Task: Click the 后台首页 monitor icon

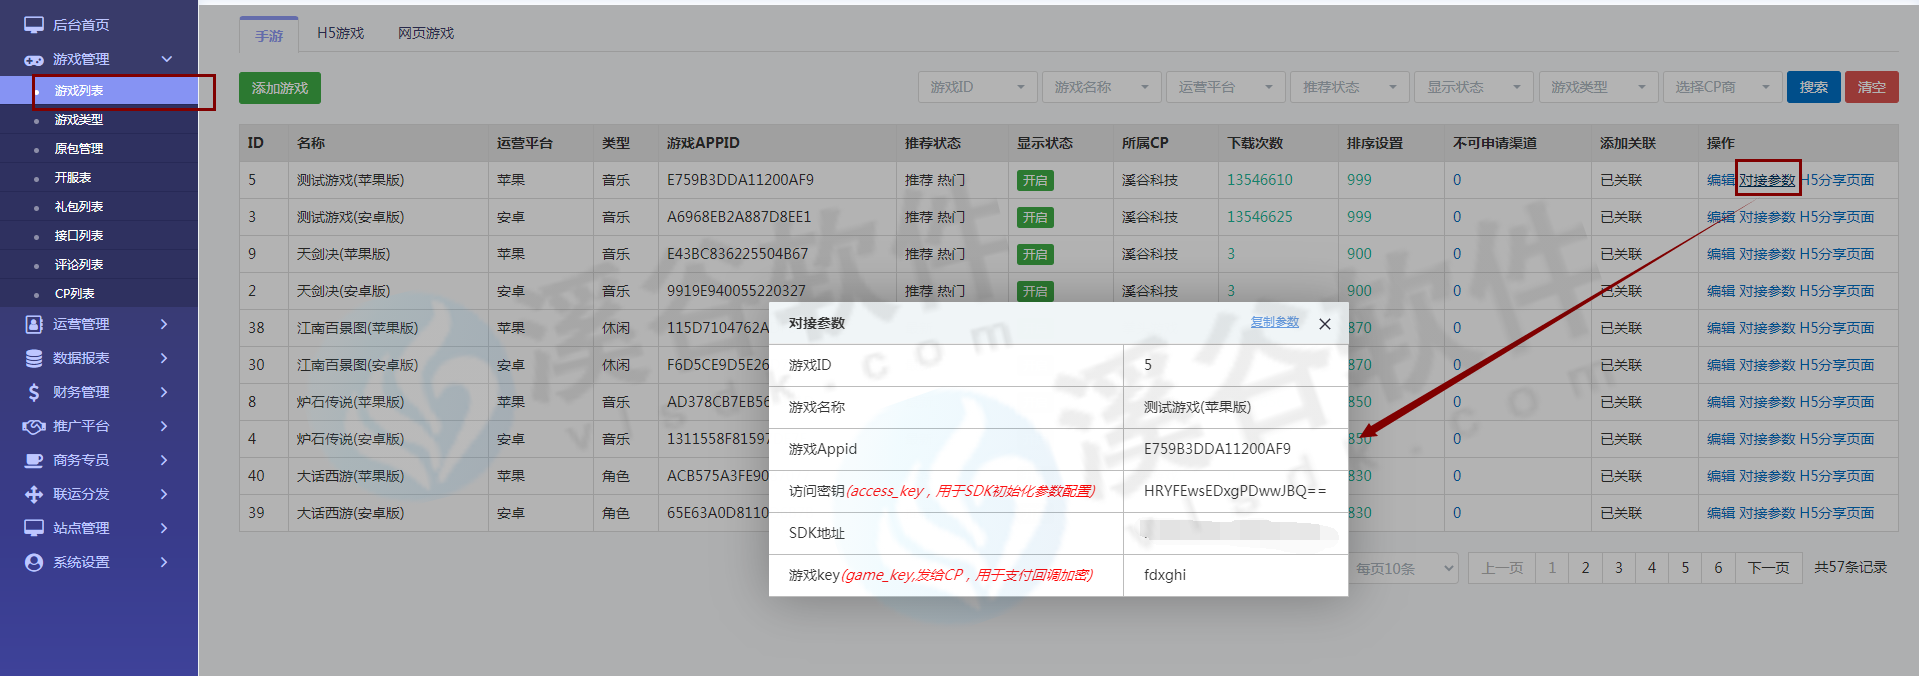Action: 34,25
